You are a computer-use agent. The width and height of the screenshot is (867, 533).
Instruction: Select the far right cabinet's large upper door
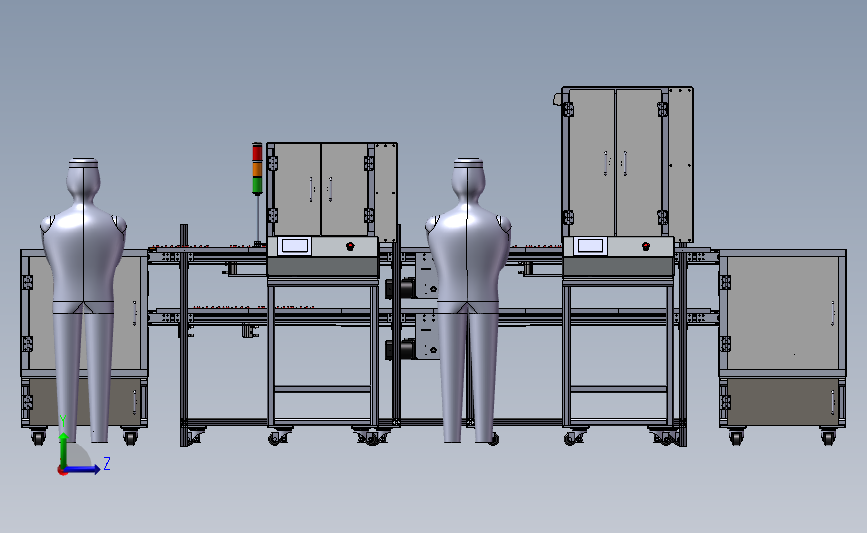tap(782, 313)
